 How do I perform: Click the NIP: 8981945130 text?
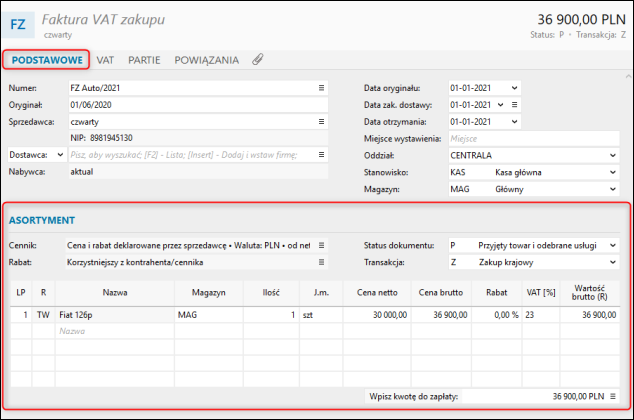[x=101, y=138]
